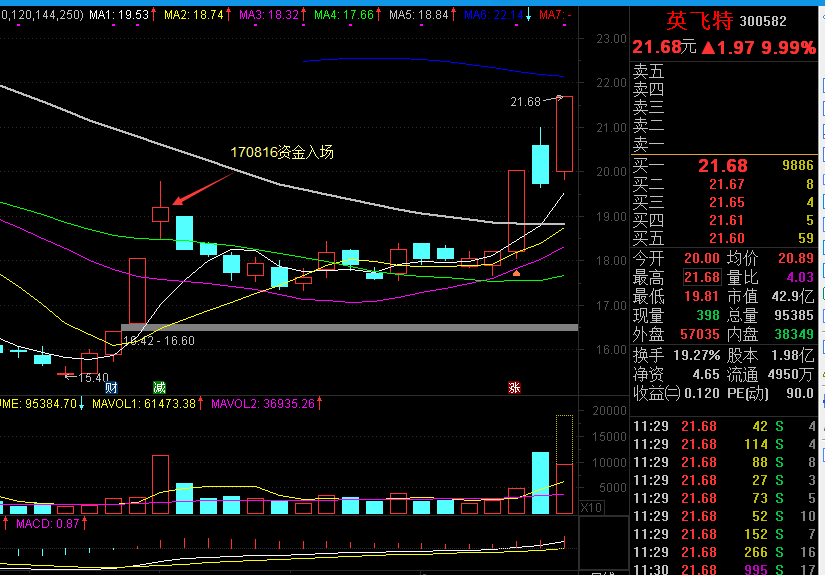Click the PE(动) value 90.0
Screen dimensions: 825x575
point(800,393)
